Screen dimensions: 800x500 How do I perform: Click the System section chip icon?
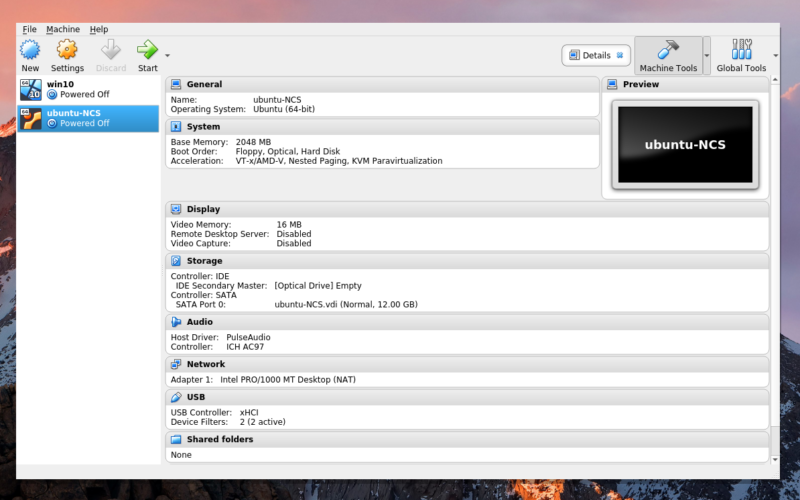click(x=176, y=127)
